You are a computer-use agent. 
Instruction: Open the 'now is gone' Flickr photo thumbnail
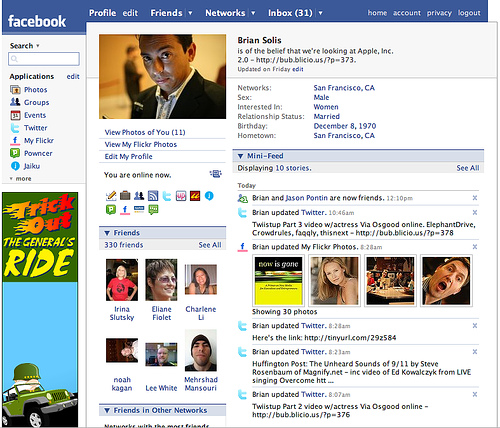point(278,280)
